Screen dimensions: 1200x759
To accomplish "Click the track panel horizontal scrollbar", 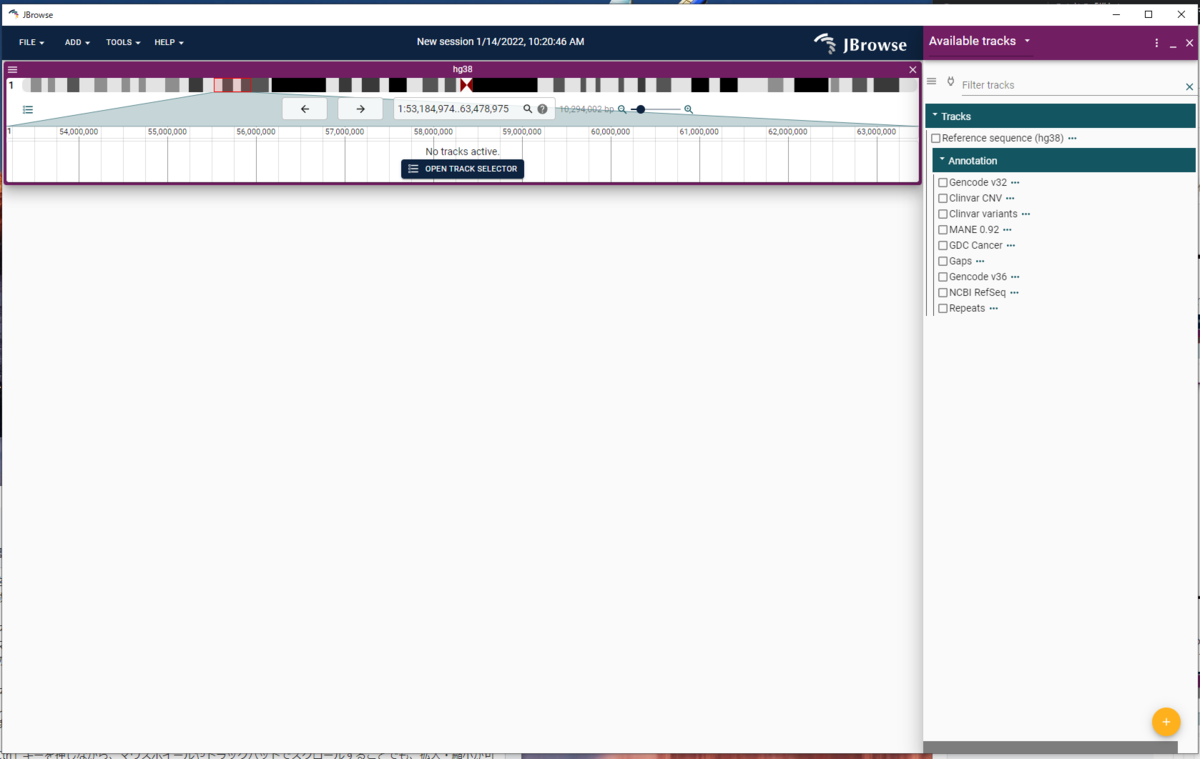I will tap(1050, 747).
